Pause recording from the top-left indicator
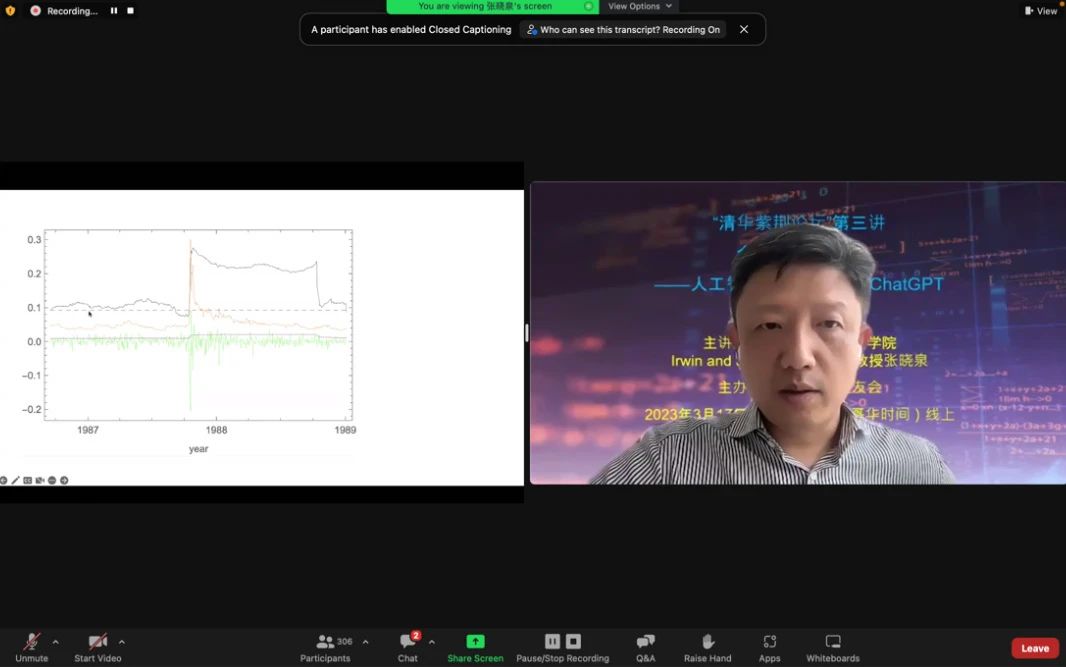 tap(114, 11)
